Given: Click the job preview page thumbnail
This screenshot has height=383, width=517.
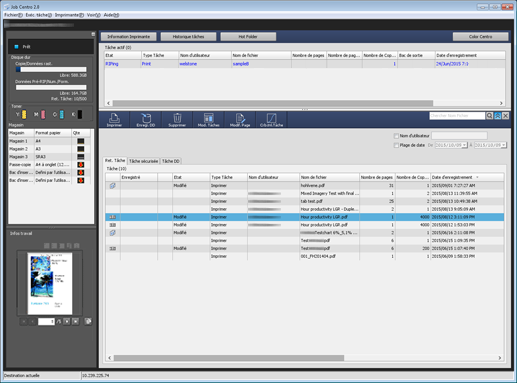Looking at the screenshot, I should (50, 284).
